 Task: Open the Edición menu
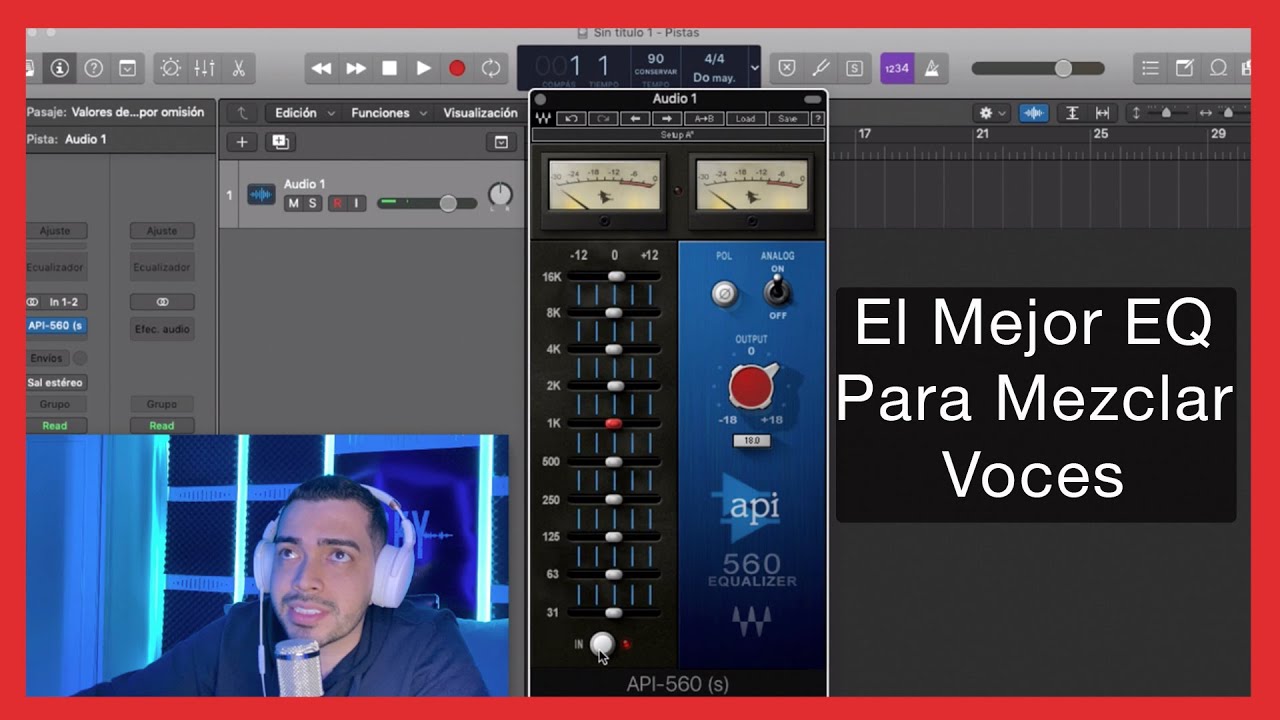click(x=304, y=113)
